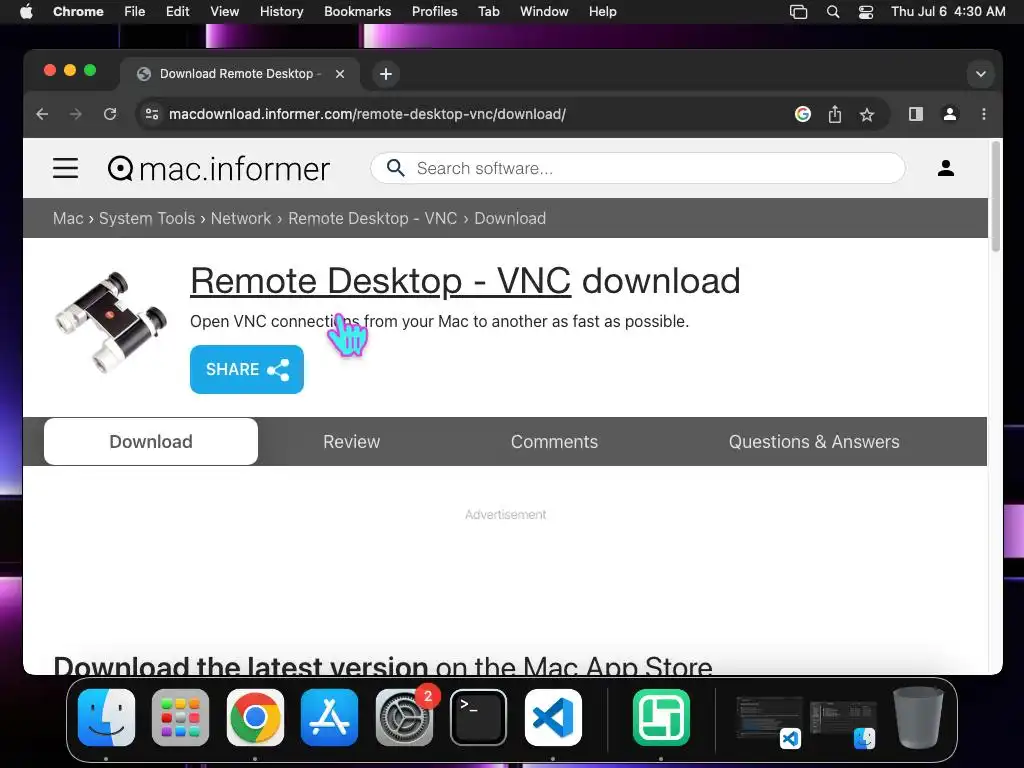
Task: Open the Questions & Answers tab
Action: point(814,441)
